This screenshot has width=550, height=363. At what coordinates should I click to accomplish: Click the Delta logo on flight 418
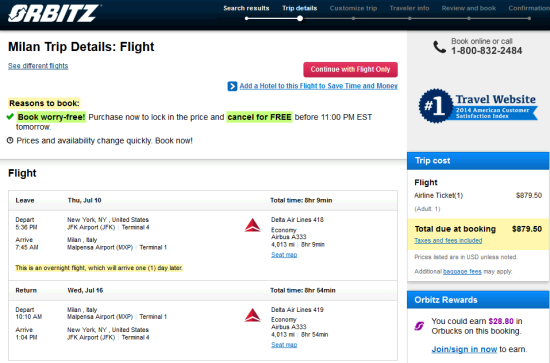click(x=253, y=225)
